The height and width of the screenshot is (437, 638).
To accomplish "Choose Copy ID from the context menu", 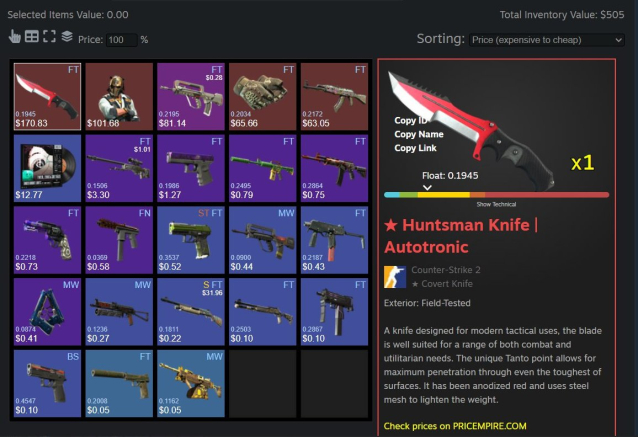I will [x=411, y=120].
